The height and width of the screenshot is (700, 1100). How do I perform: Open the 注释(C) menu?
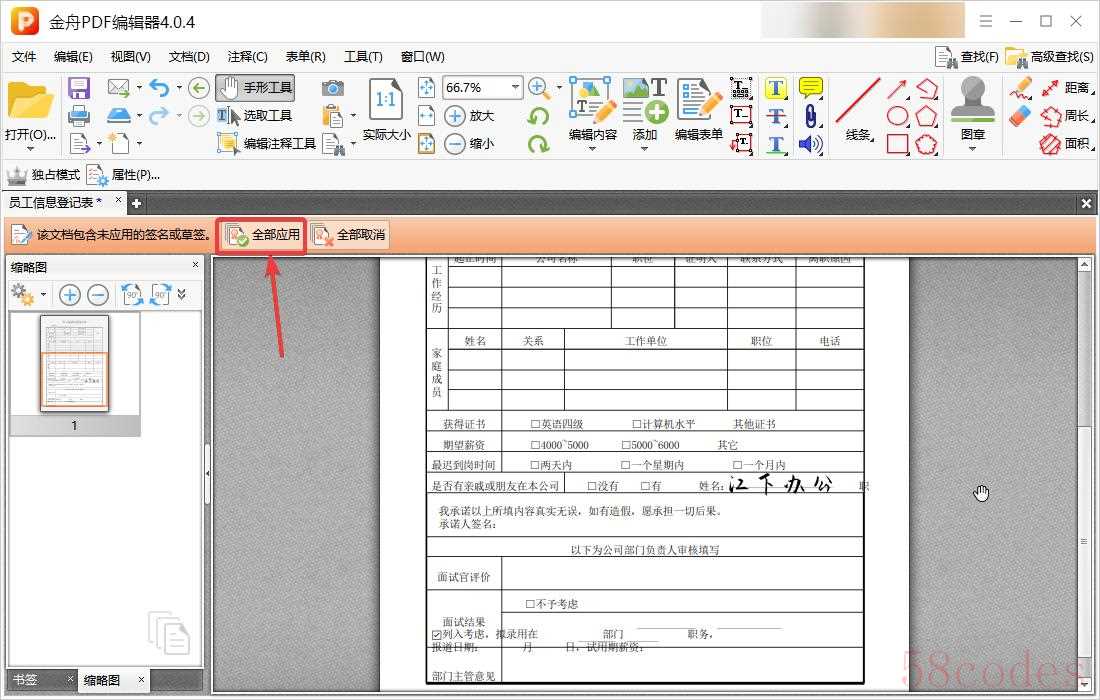(247, 57)
